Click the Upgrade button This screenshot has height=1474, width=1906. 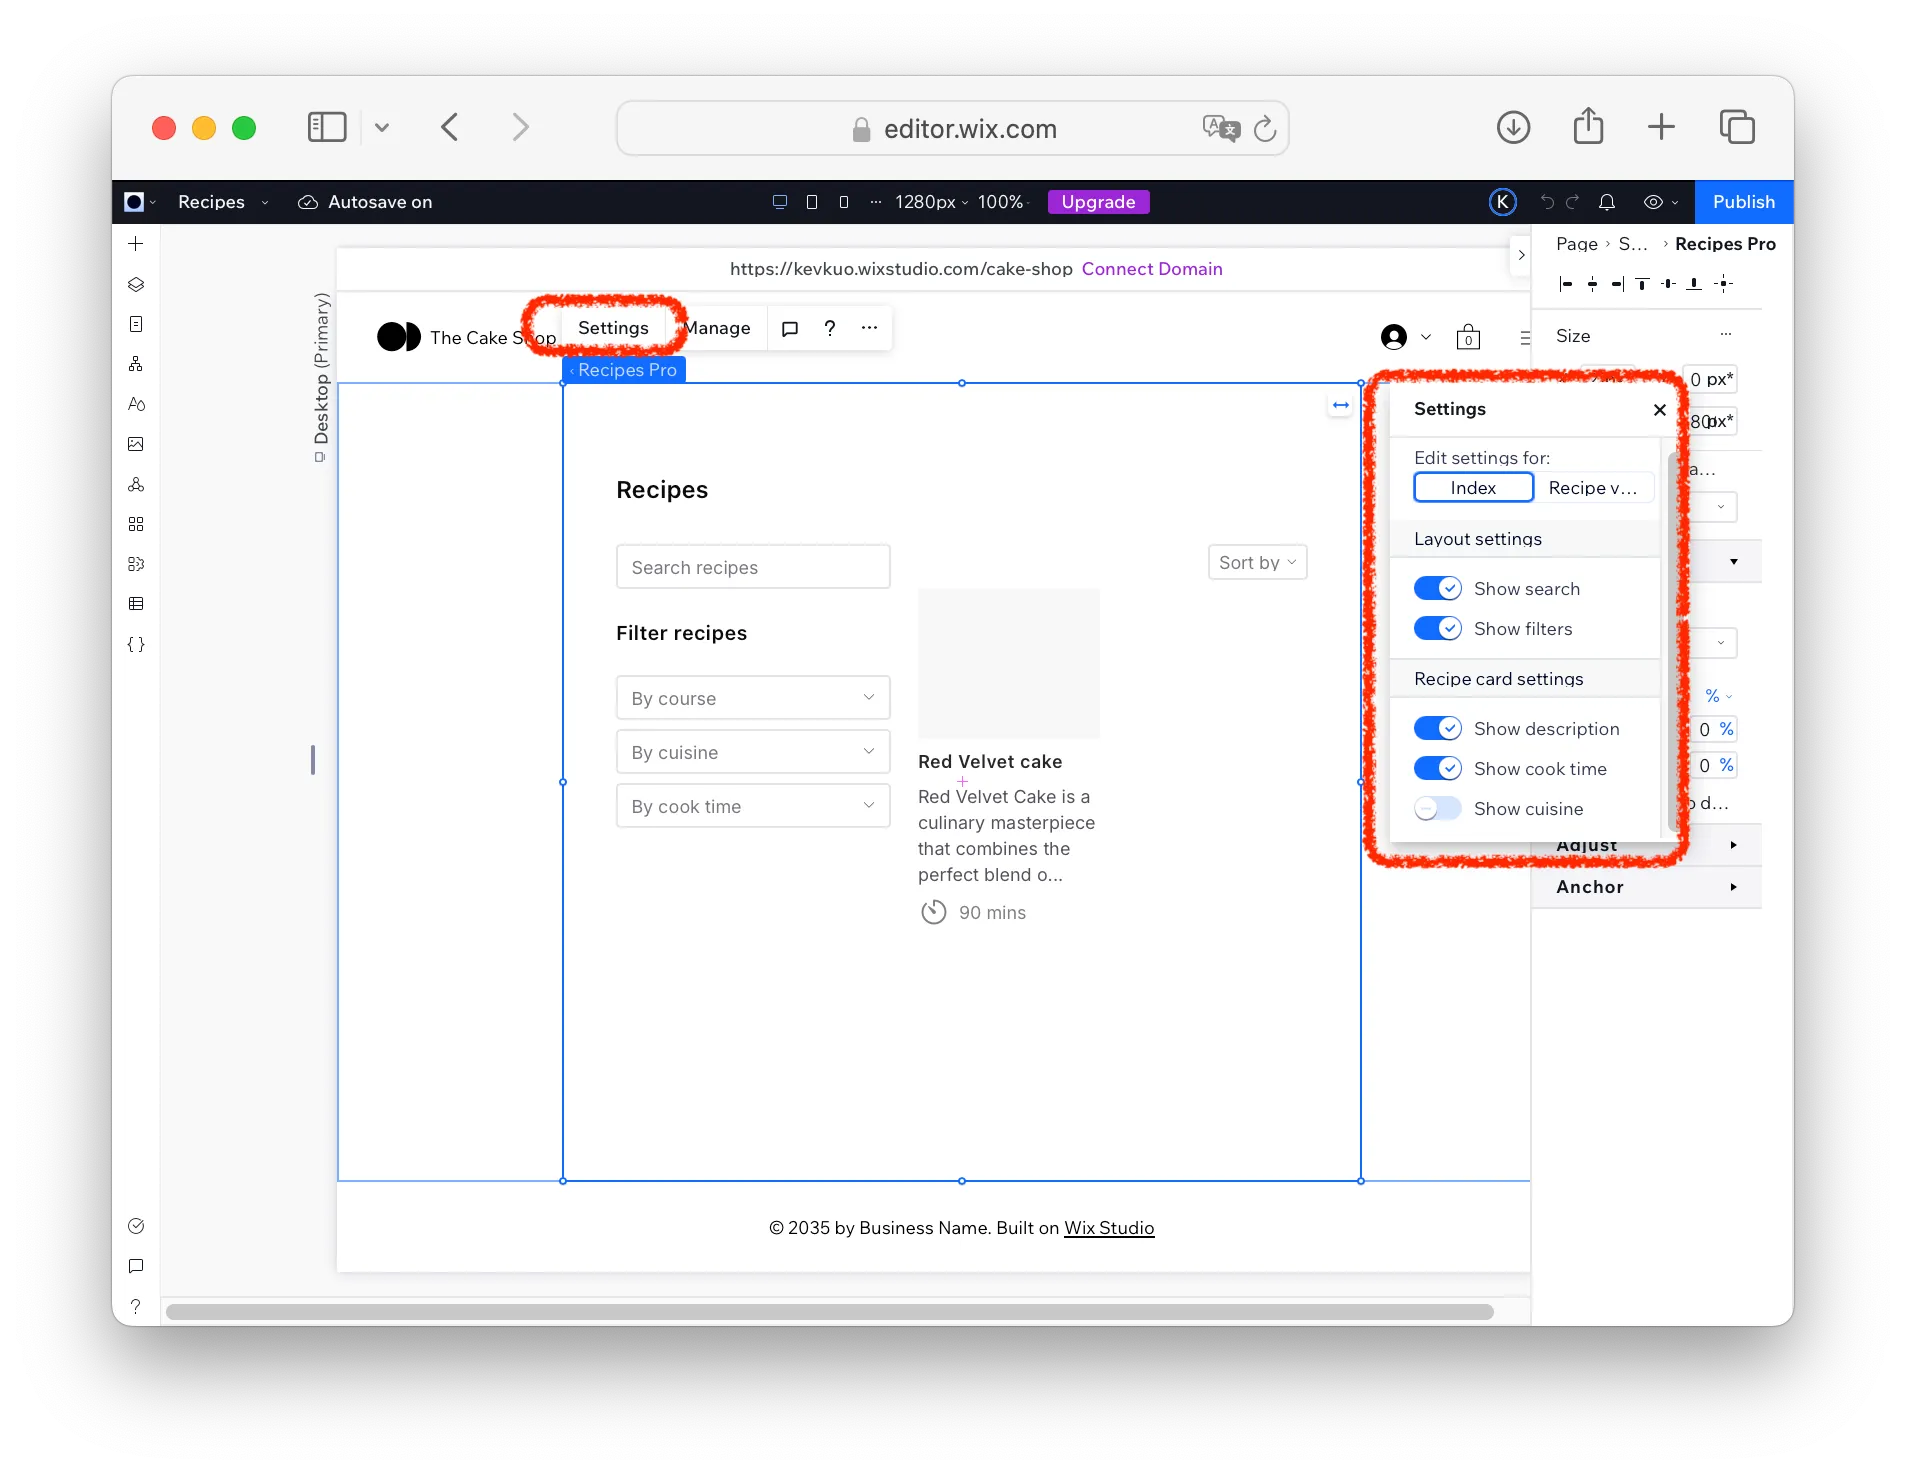pyautogui.click(x=1098, y=202)
